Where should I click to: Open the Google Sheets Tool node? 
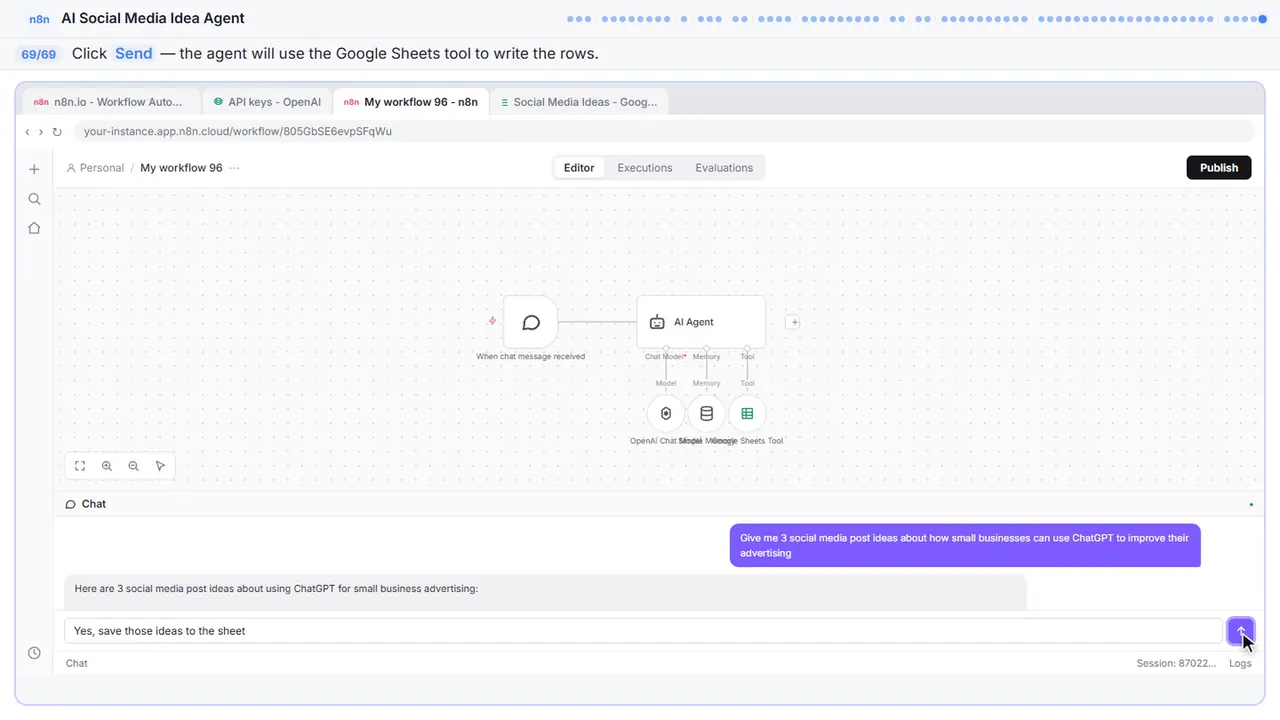coord(747,414)
